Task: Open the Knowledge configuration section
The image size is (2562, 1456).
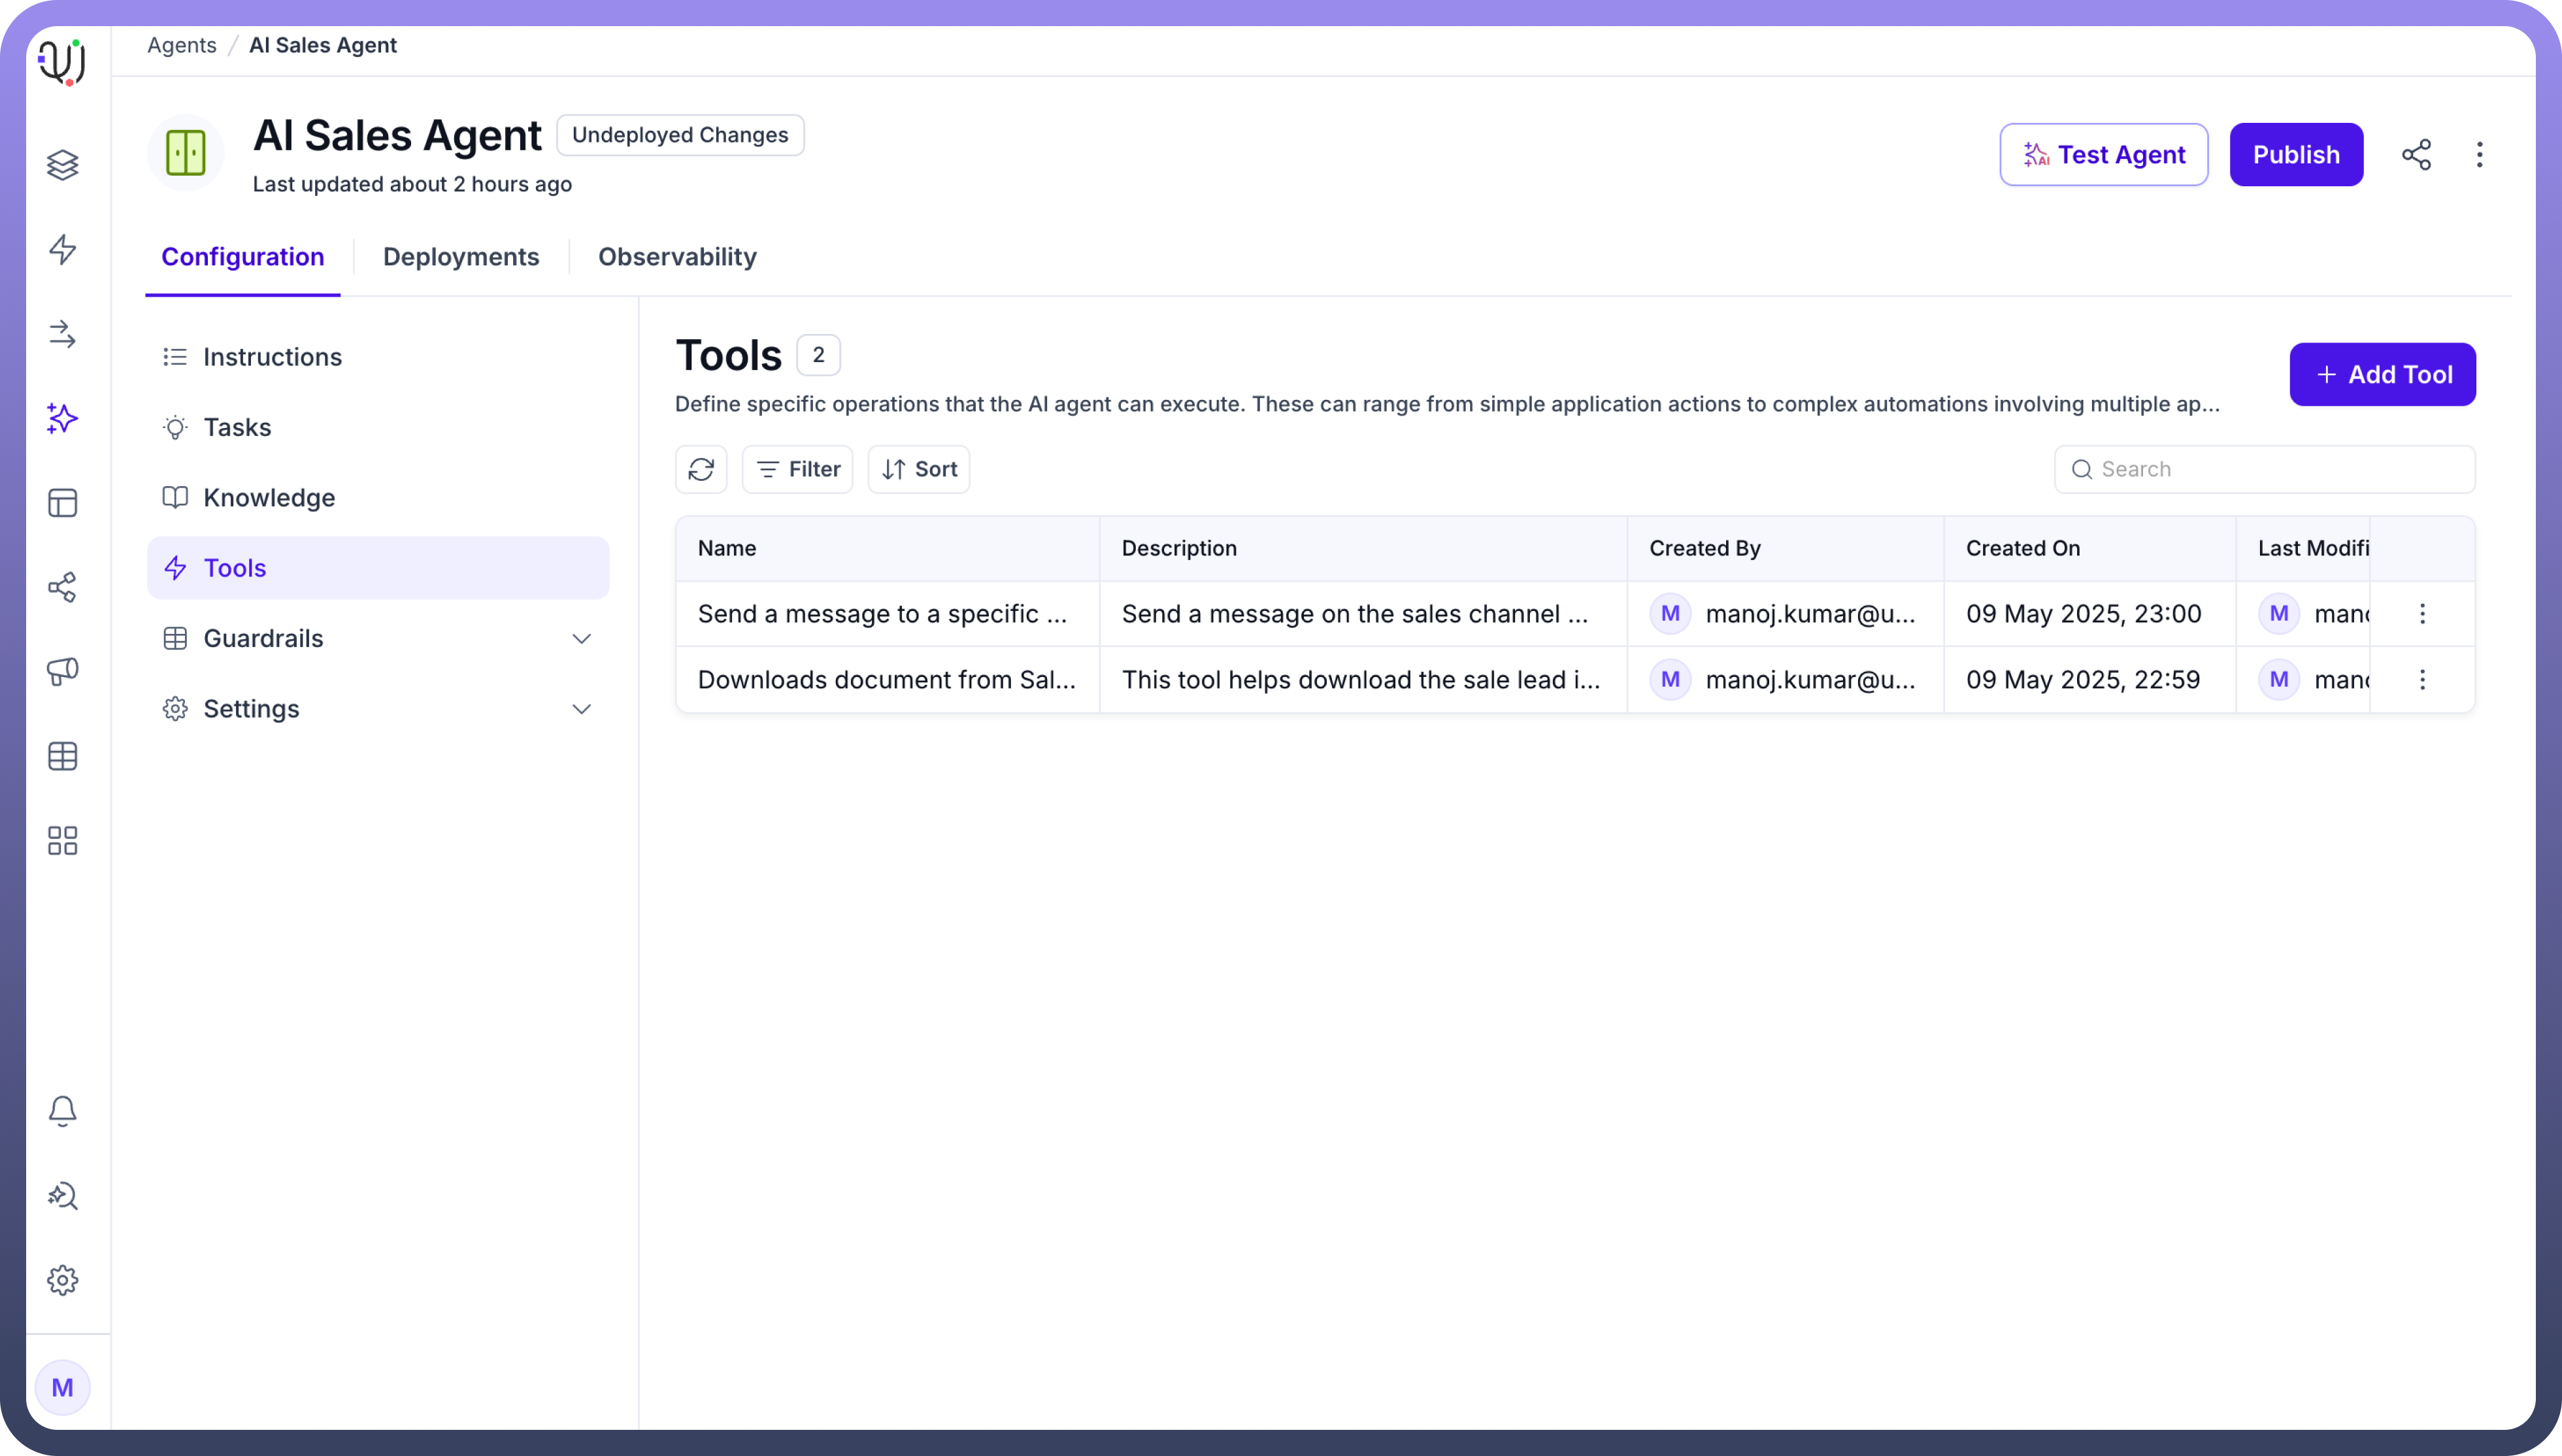Action: click(x=269, y=498)
